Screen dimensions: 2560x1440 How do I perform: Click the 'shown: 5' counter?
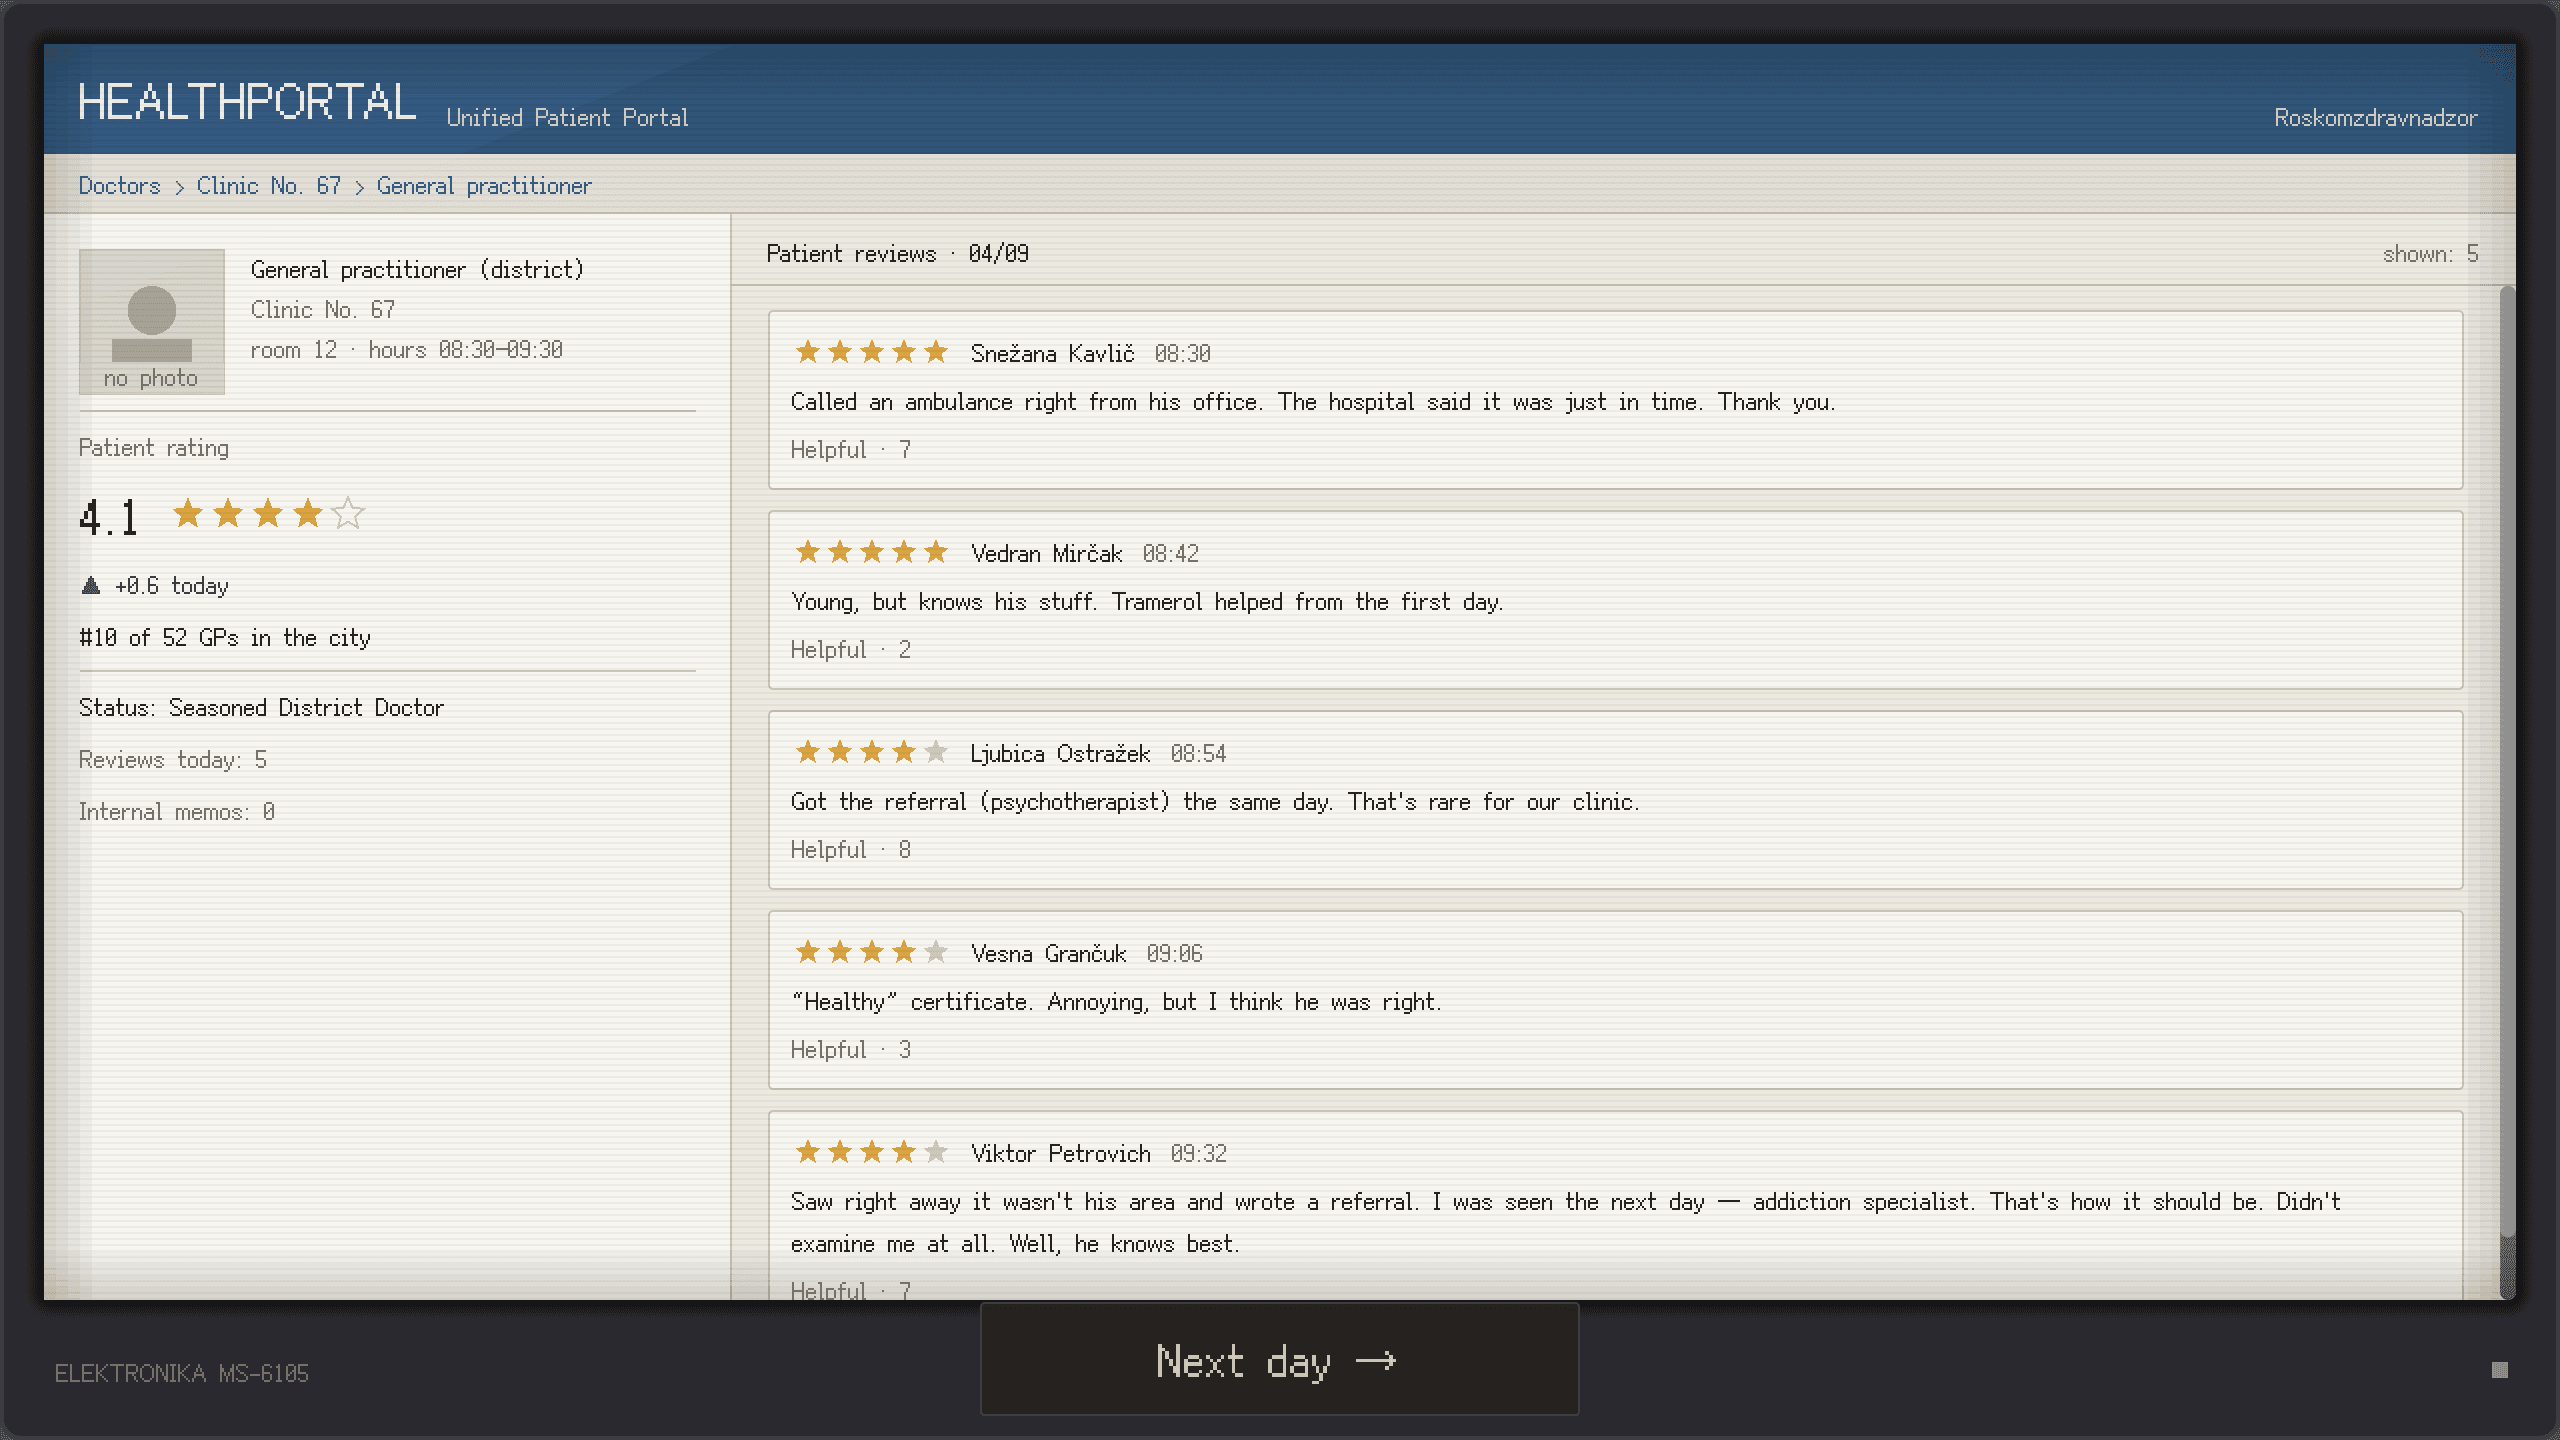pyautogui.click(x=2430, y=254)
